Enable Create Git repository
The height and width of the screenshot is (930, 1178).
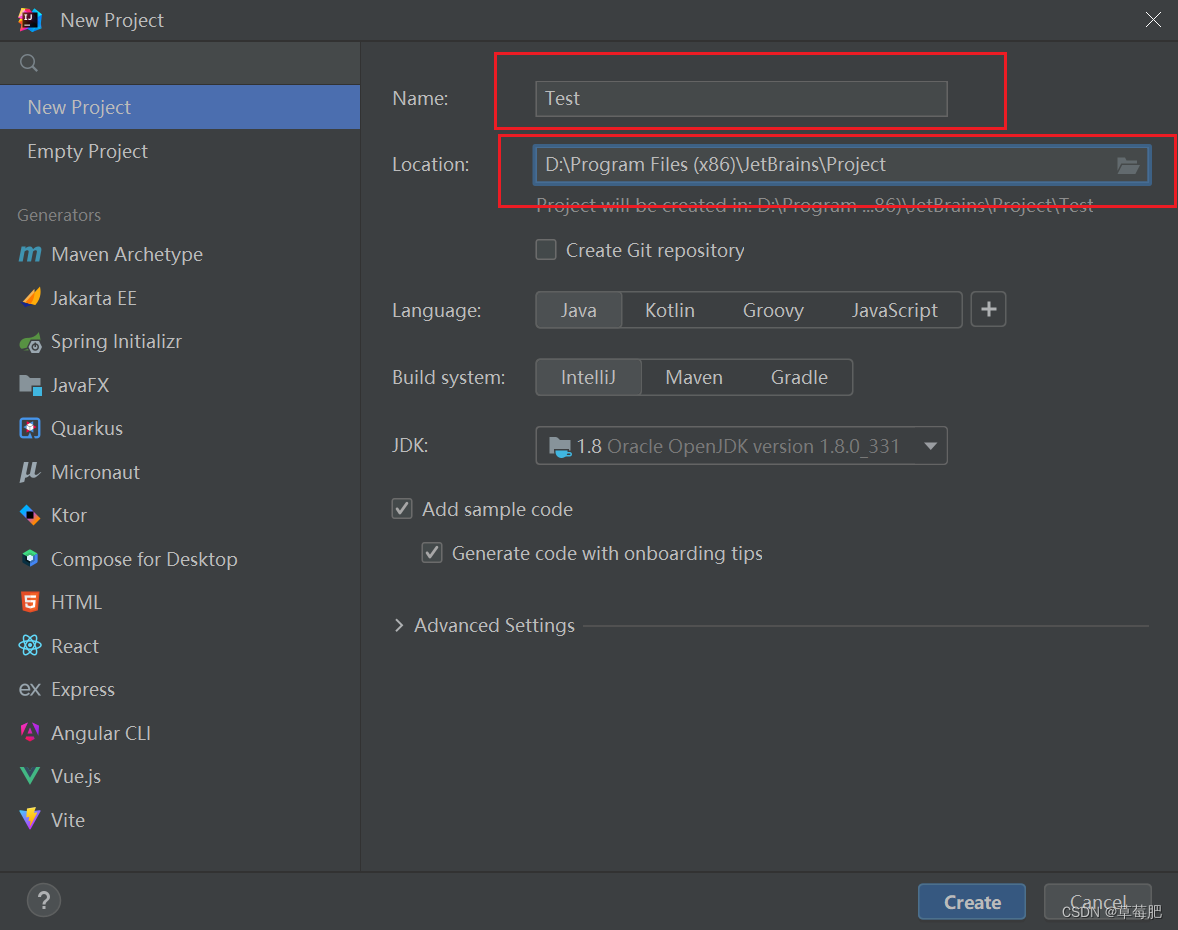[x=546, y=250]
